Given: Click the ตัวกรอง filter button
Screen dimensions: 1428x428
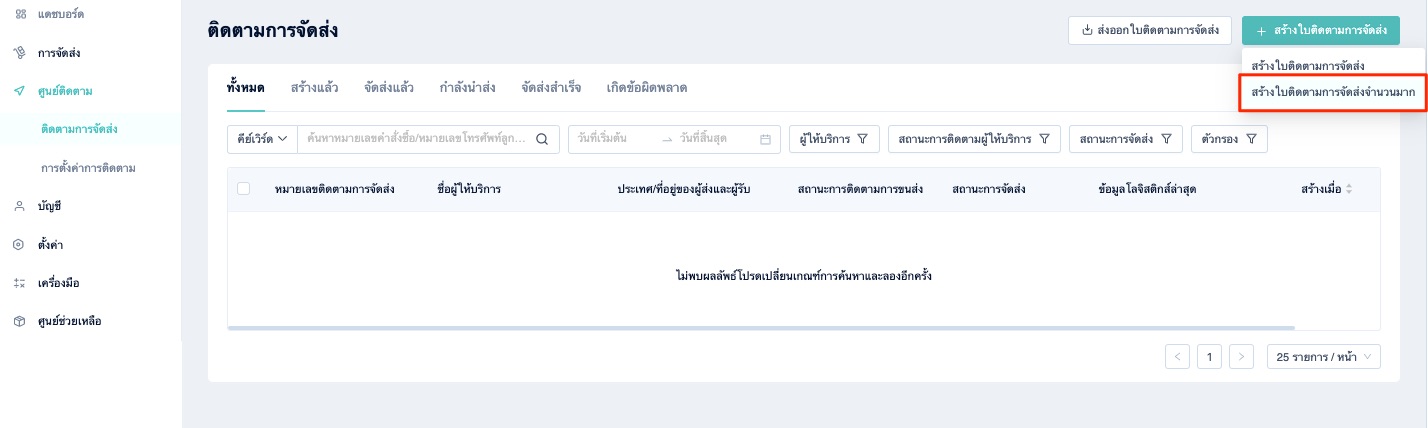Looking at the screenshot, I should (x=1229, y=139).
